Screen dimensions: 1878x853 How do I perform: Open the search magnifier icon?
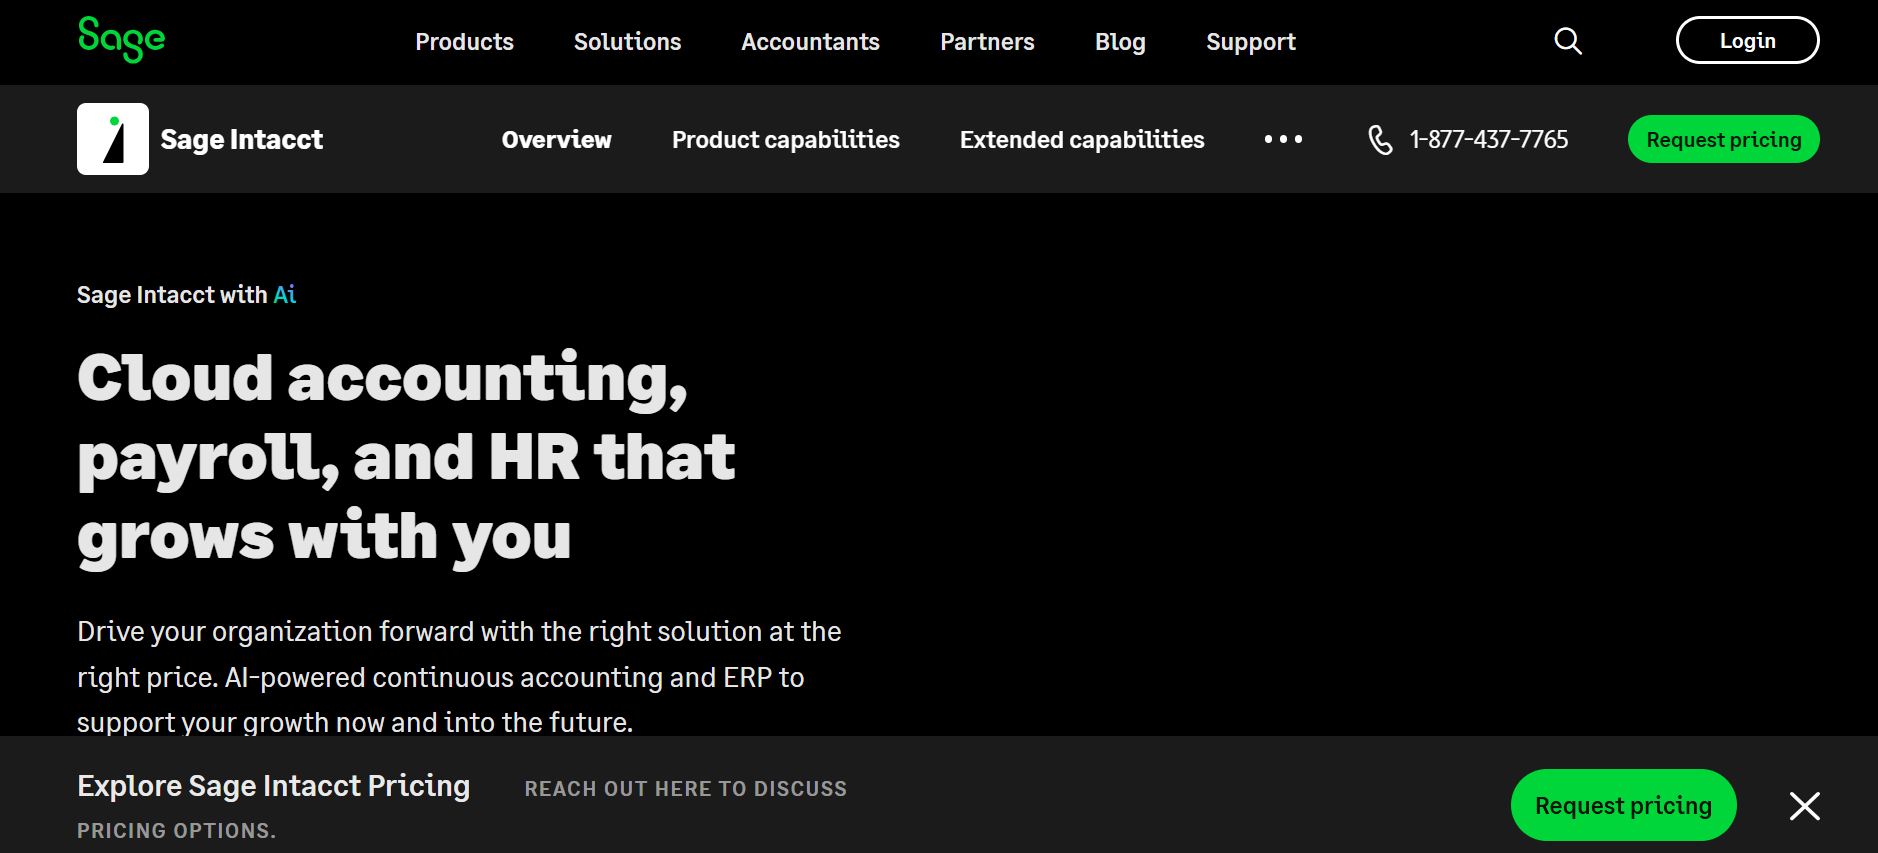1567,41
